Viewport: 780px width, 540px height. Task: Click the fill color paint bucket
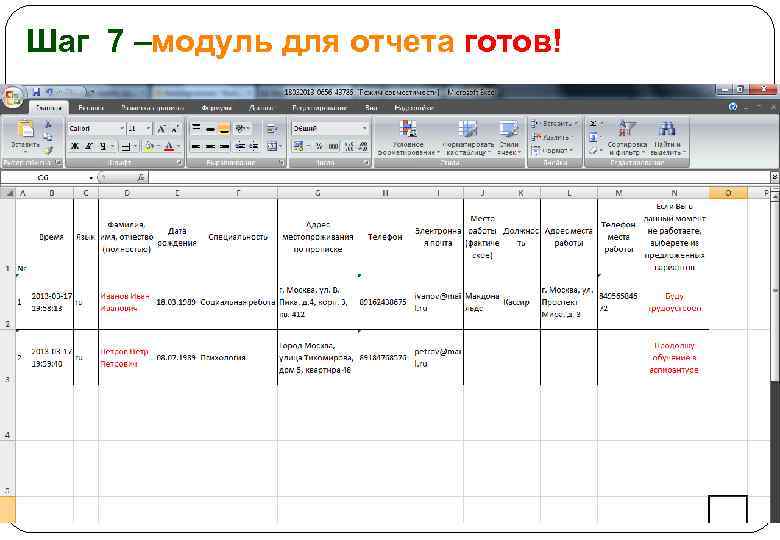click(x=148, y=146)
